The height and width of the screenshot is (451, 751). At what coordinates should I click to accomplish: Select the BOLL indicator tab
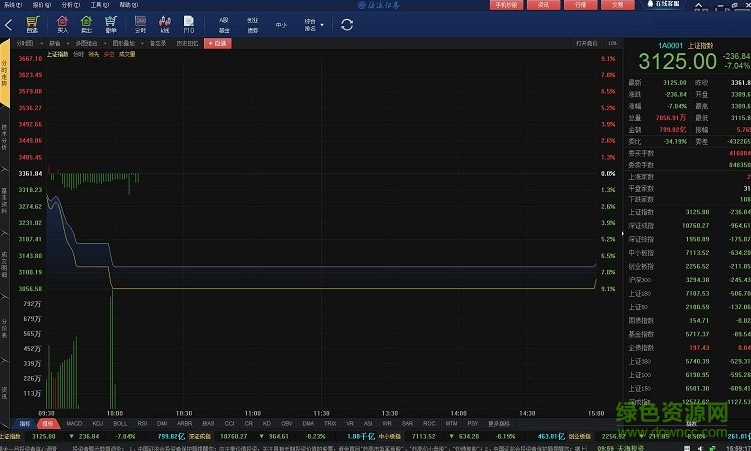118,424
